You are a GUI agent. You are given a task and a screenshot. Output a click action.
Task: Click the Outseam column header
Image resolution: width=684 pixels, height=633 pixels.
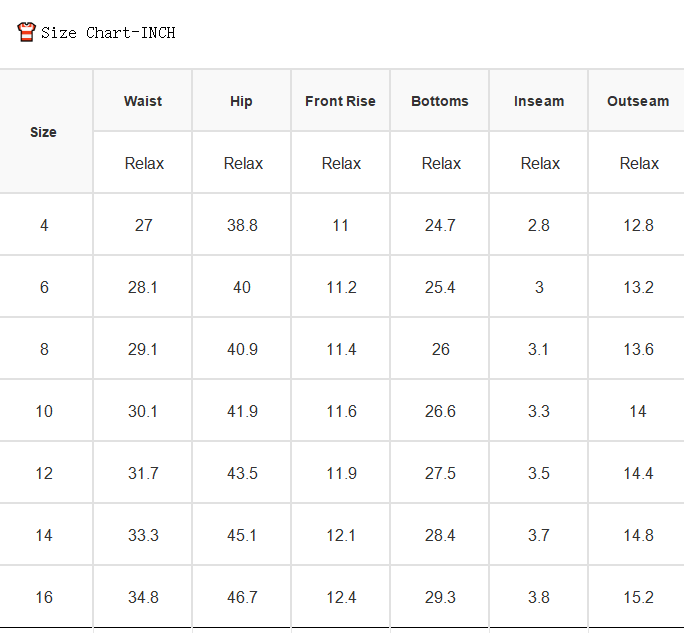point(638,101)
